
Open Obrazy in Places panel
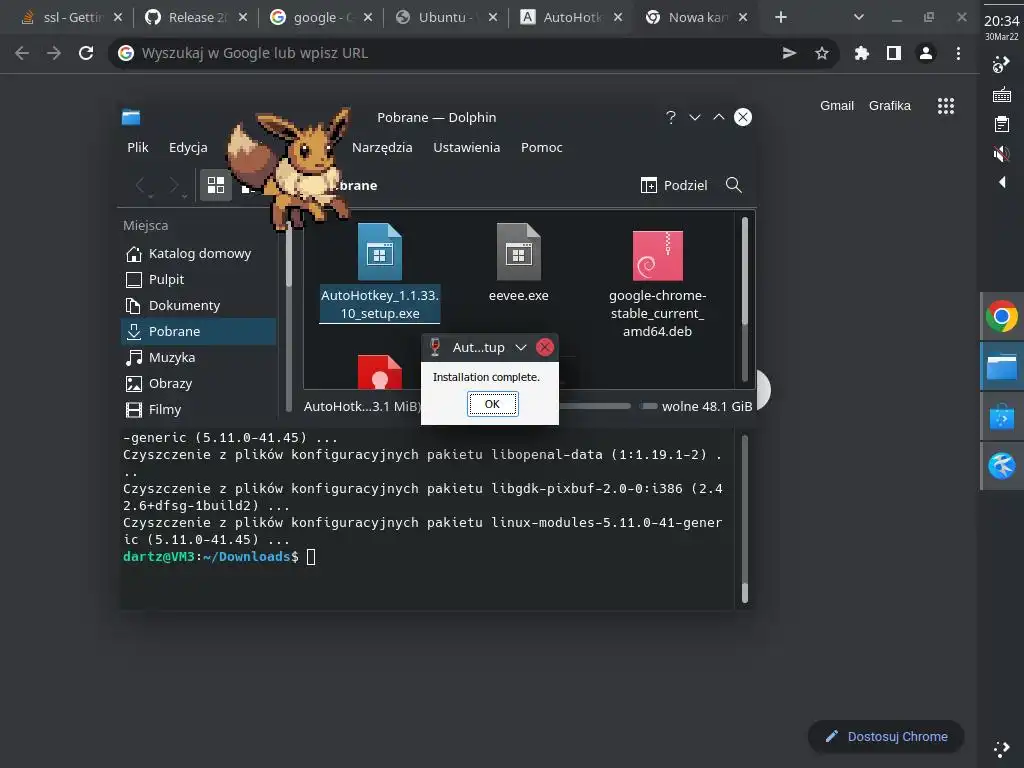coord(199,384)
